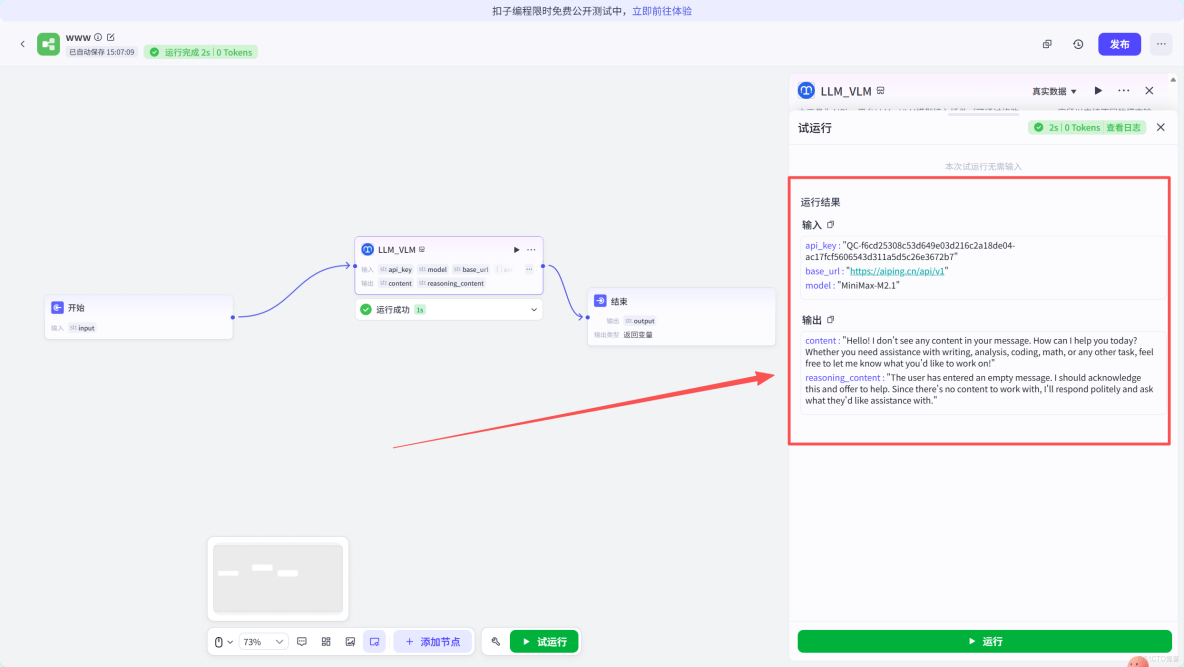Click the green Test Run toolbar button
The width and height of the screenshot is (1184, 667).
coord(544,641)
